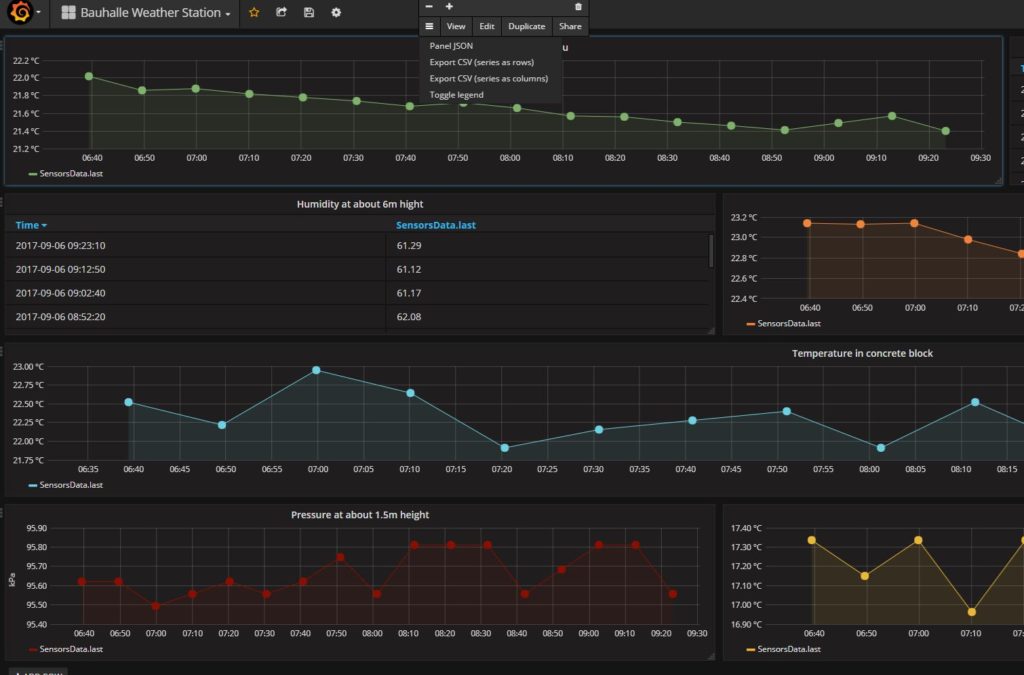Click humidity value 61.29 cell

tap(409, 245)
